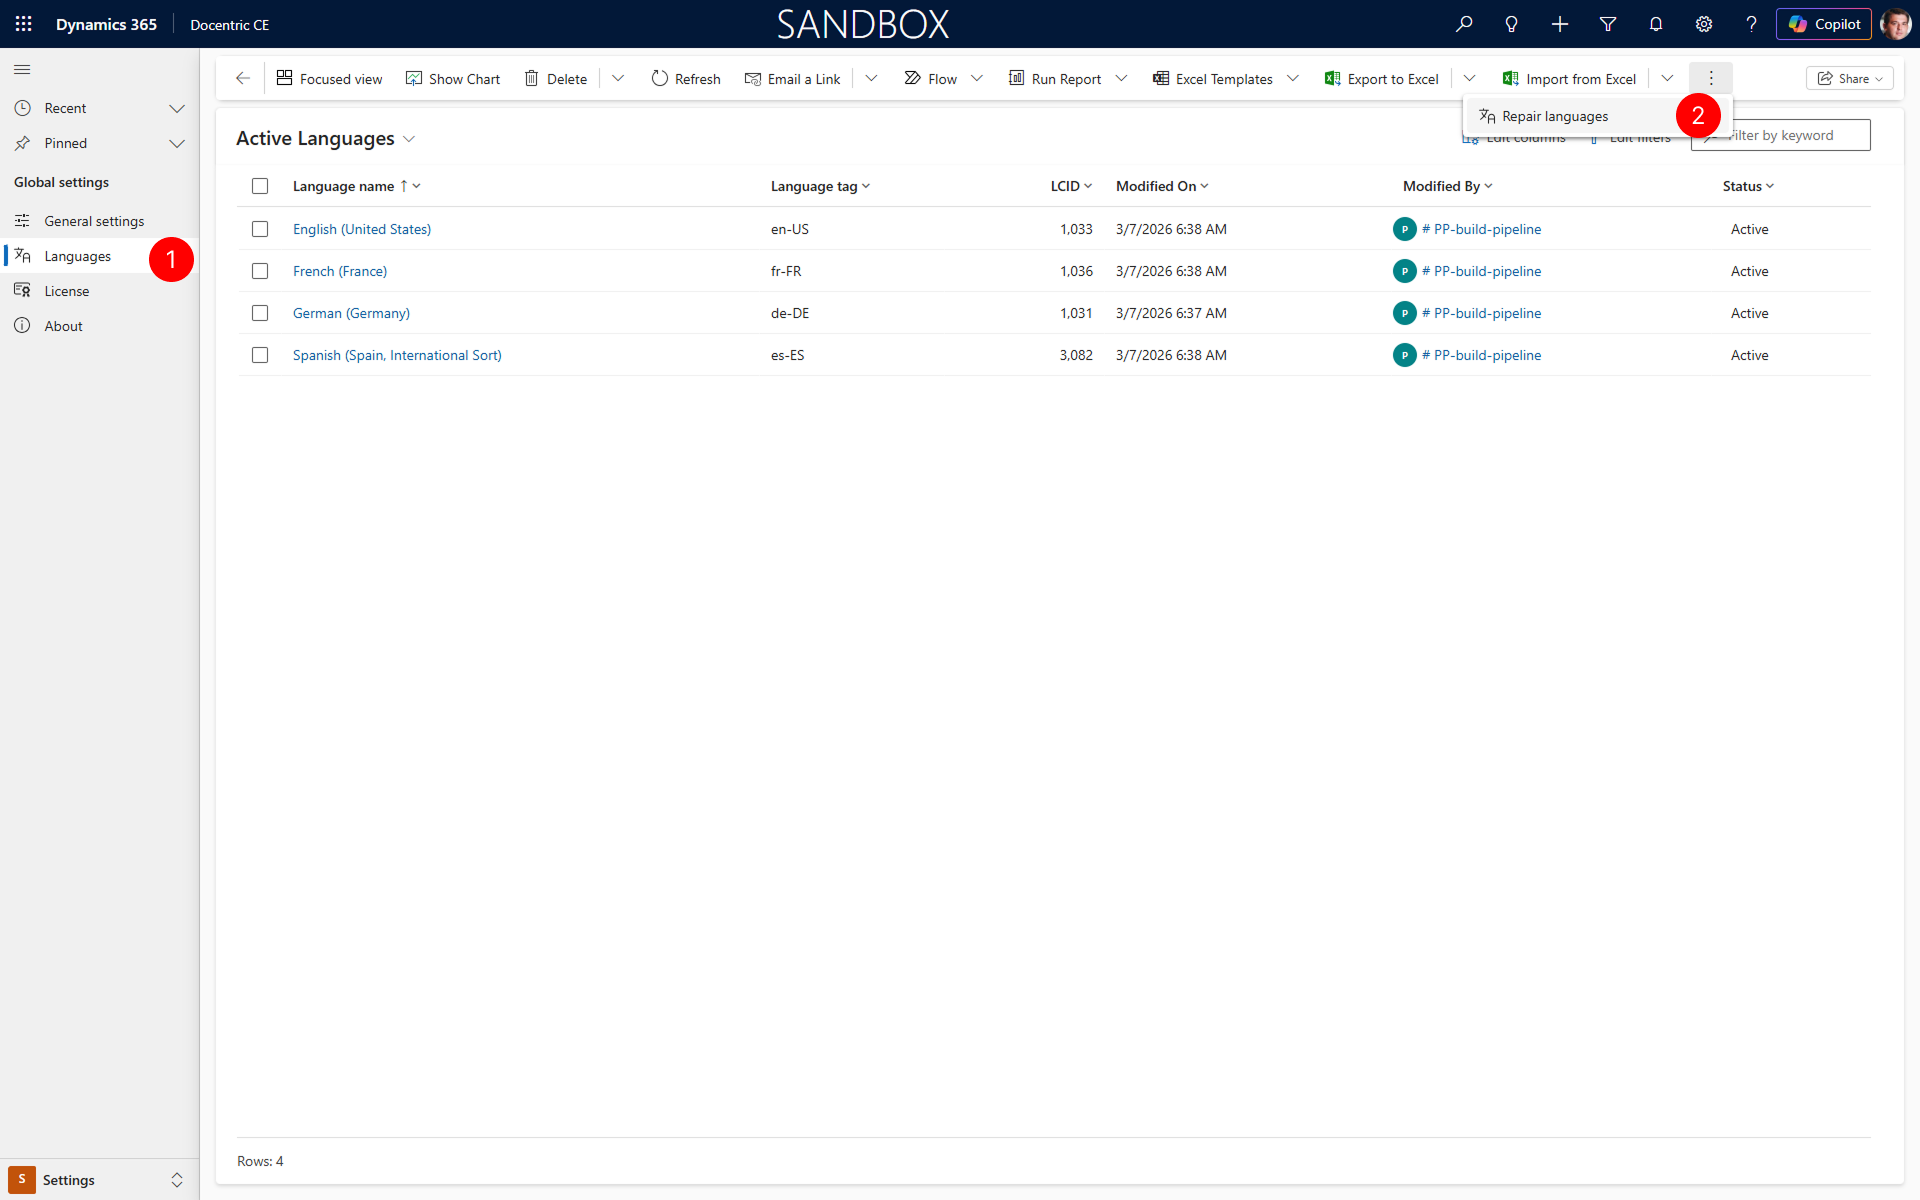Expand the Pinned section chevron
The image size is (1920, 1200).
pos(177,143)
